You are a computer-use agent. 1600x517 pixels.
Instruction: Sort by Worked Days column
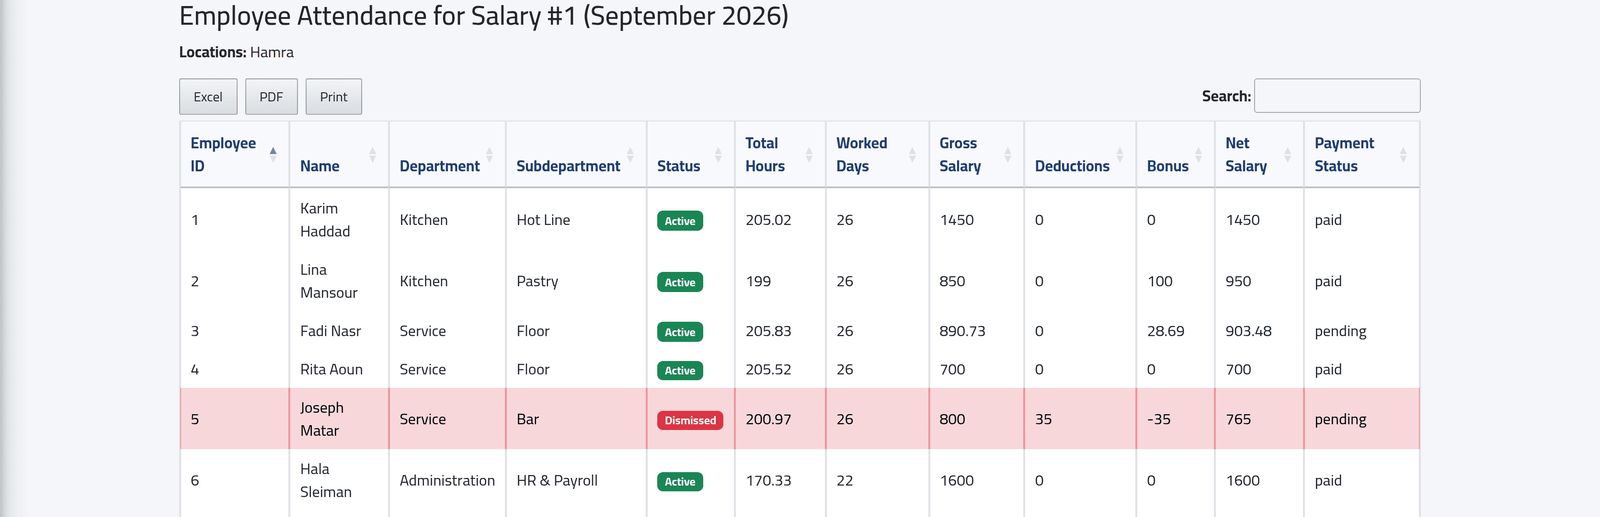pyautogui.click(x=877, y=155)
